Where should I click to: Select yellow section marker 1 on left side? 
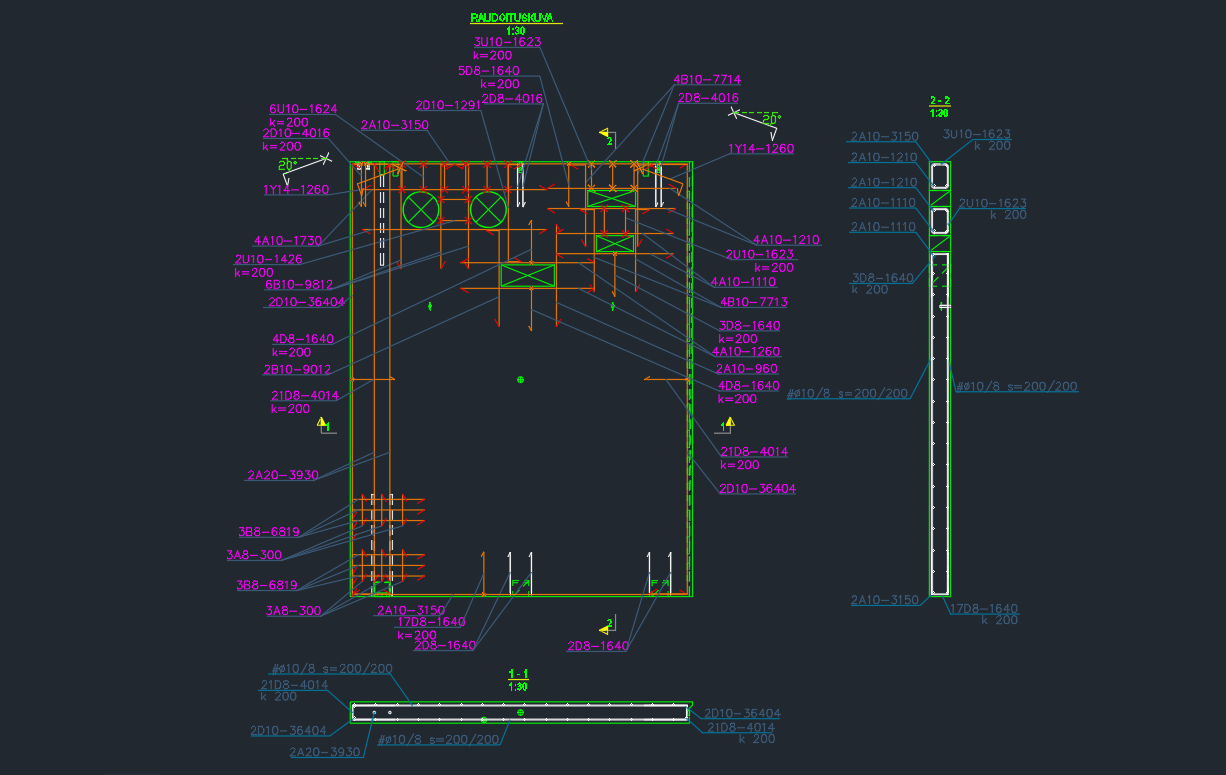[323, 425]
